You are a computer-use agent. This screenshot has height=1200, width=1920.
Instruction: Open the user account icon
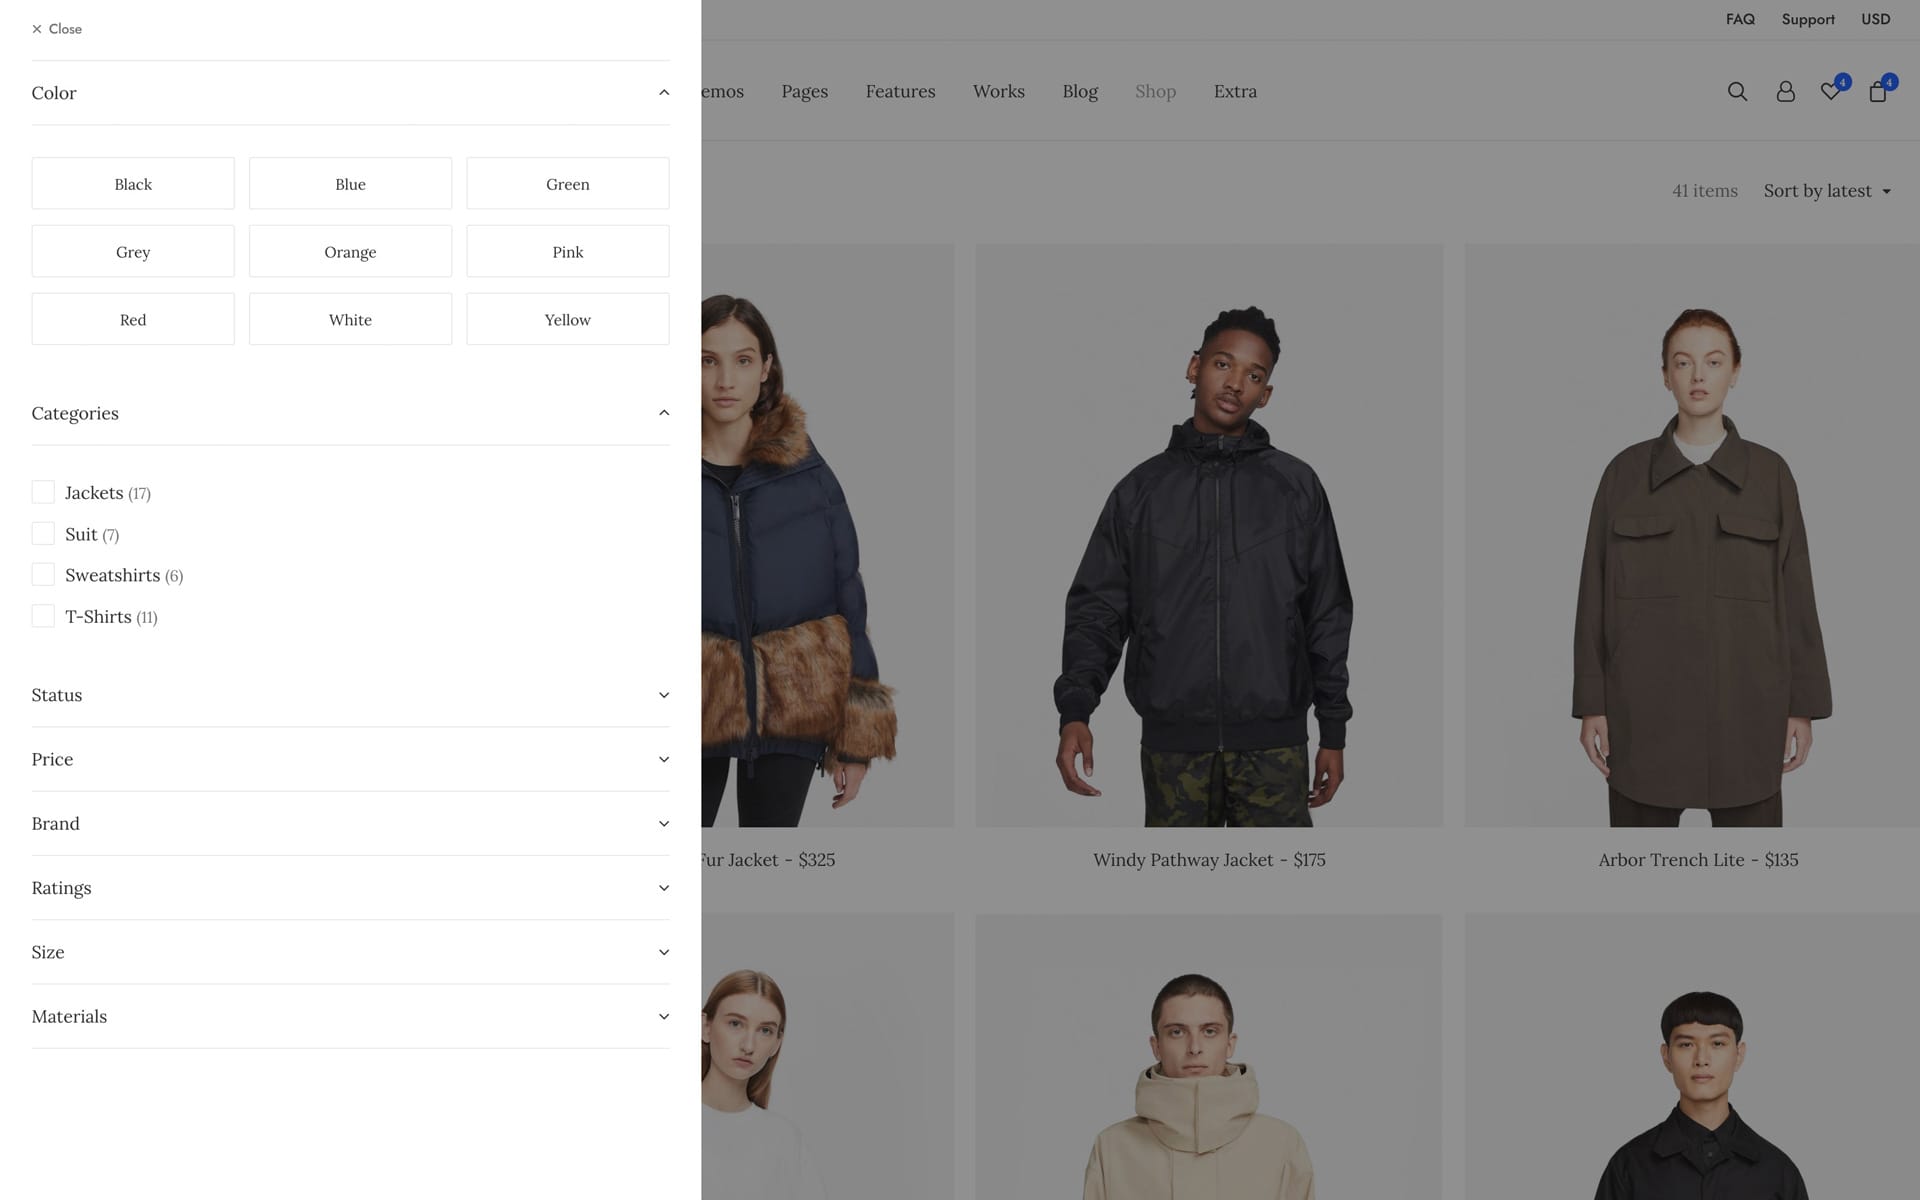coord(1785,92)
